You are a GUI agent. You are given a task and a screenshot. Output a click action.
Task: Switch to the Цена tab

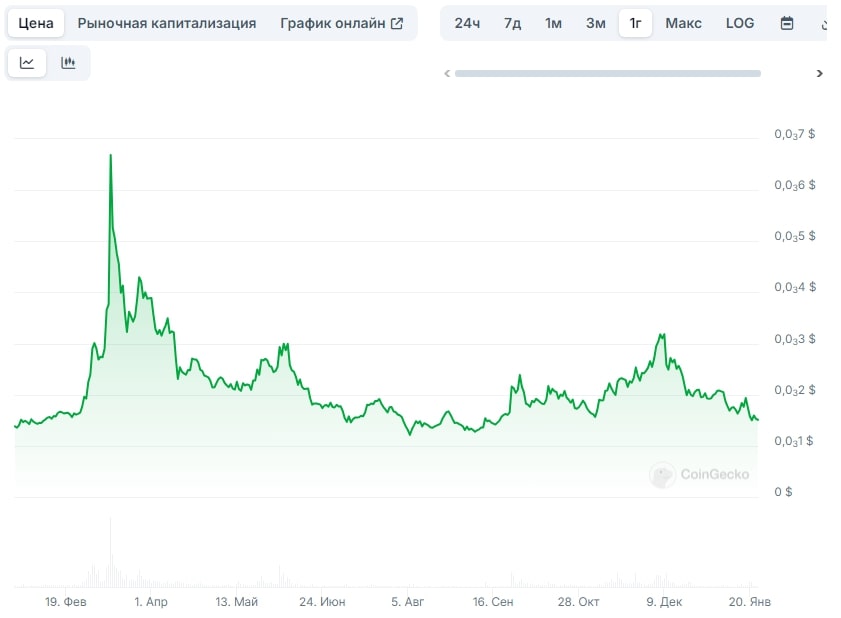pyautogui.click(x=36, y=23)
